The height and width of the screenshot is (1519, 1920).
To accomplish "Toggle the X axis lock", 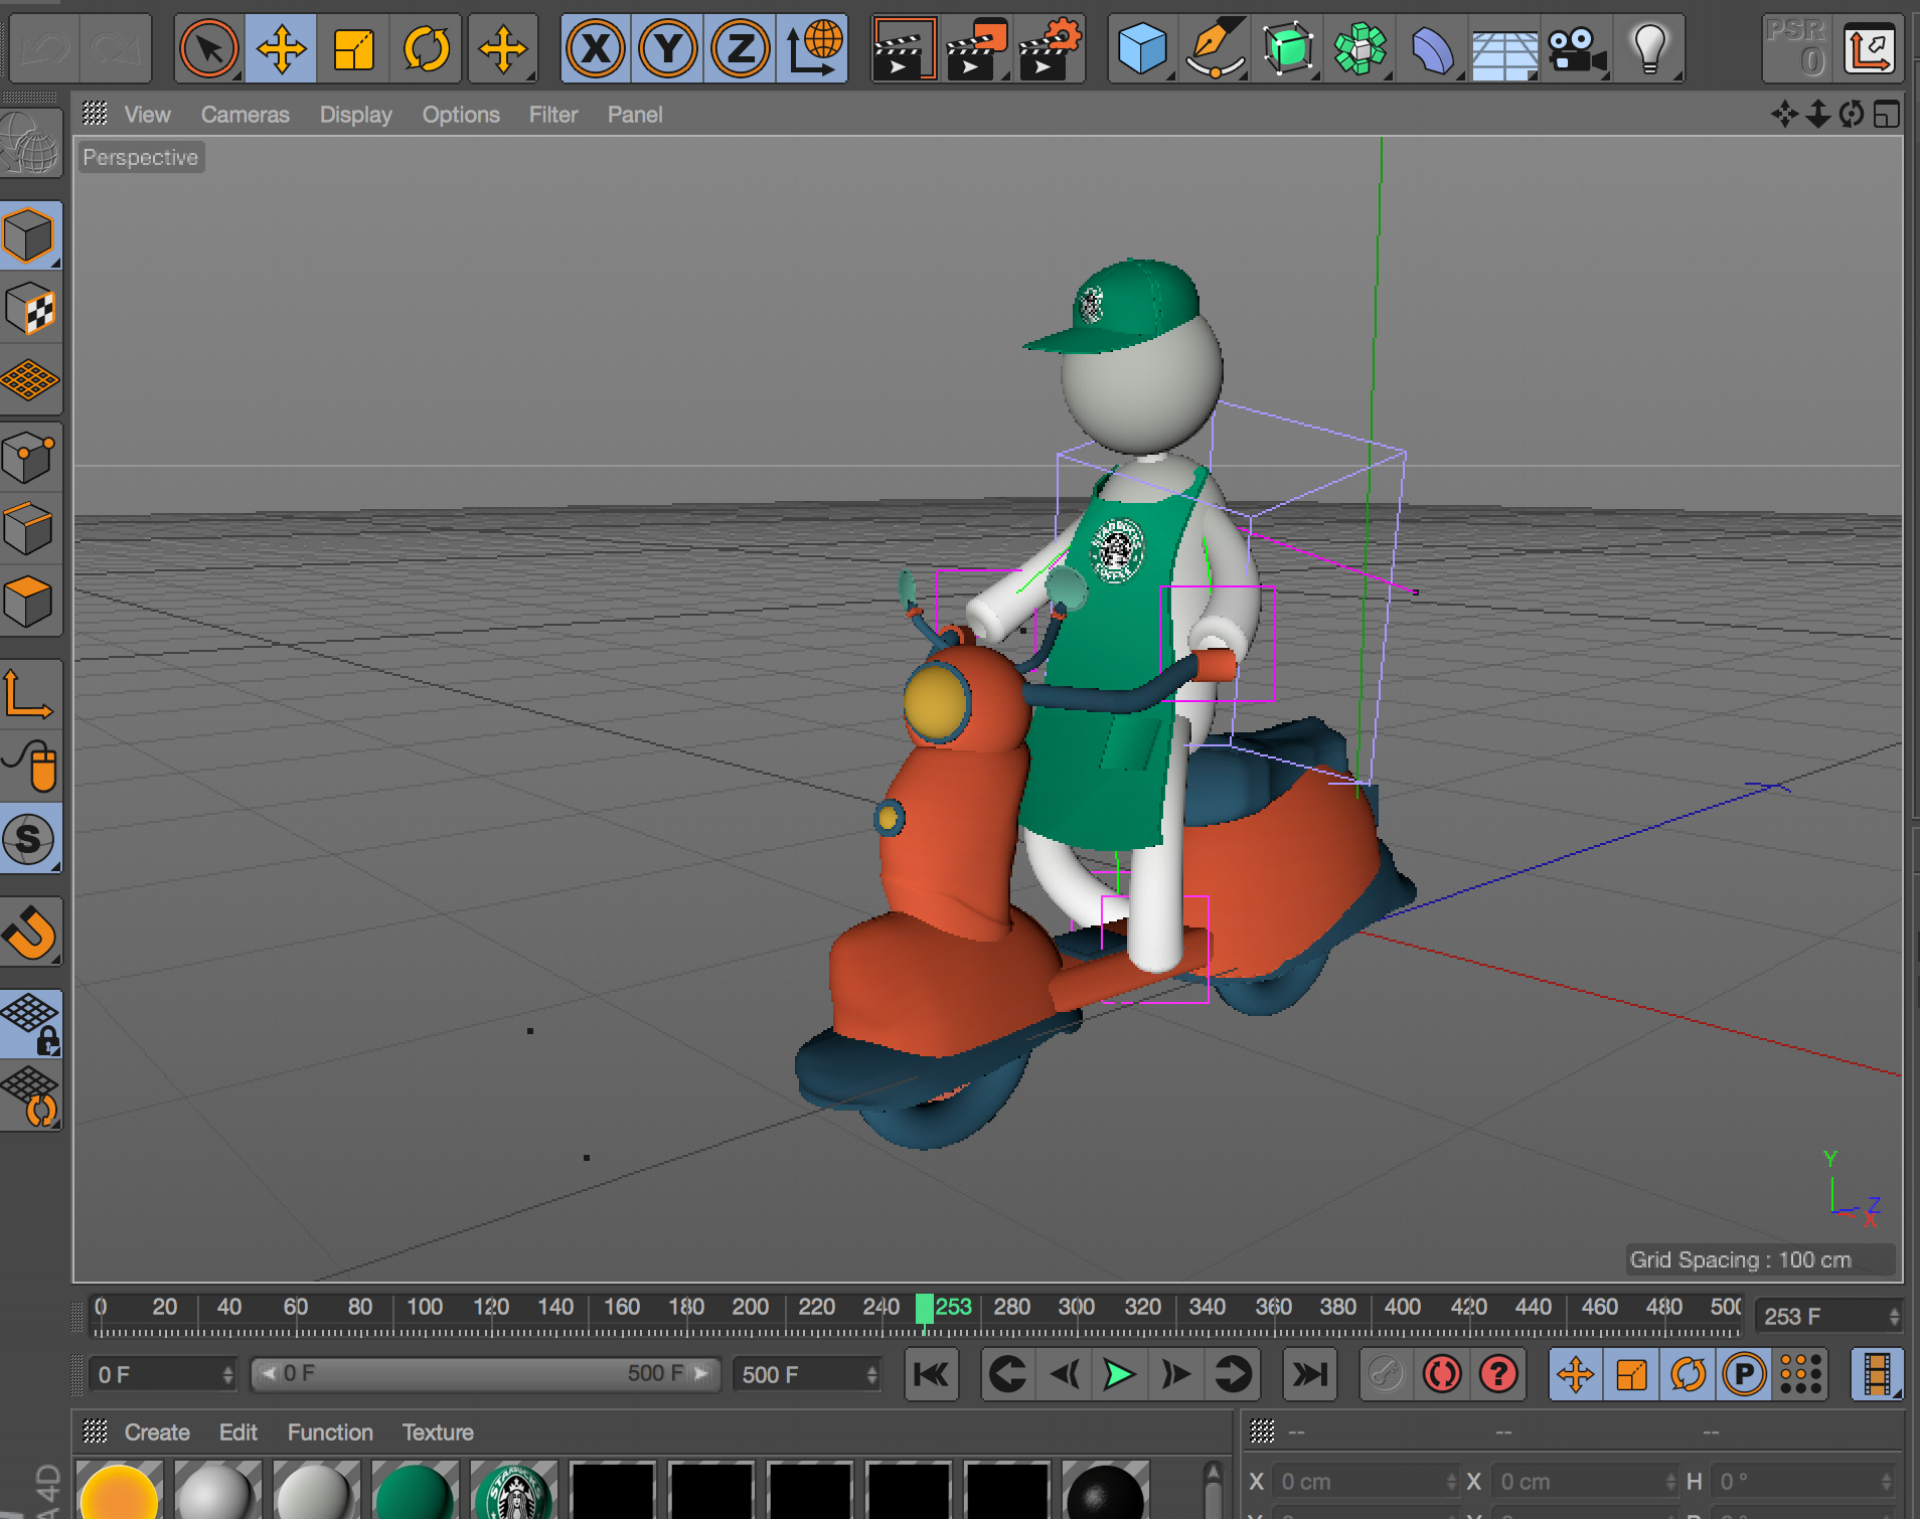I will tap(596, 48).
